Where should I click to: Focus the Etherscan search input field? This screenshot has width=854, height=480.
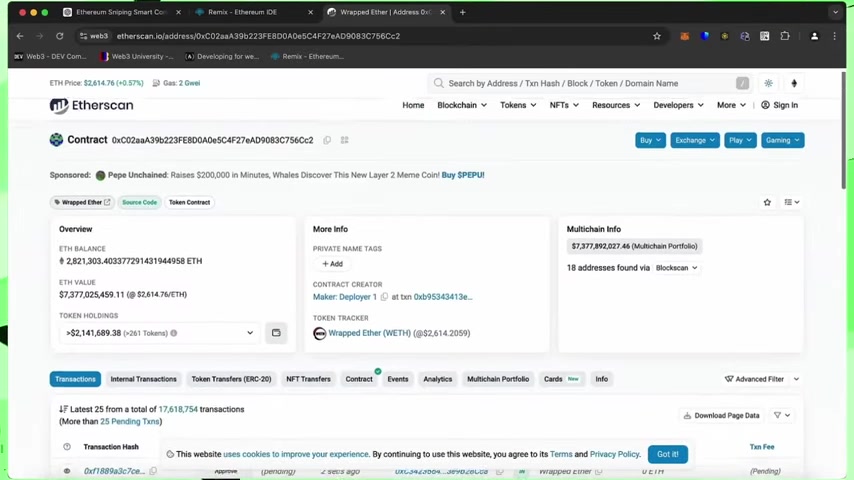point(590,83)
